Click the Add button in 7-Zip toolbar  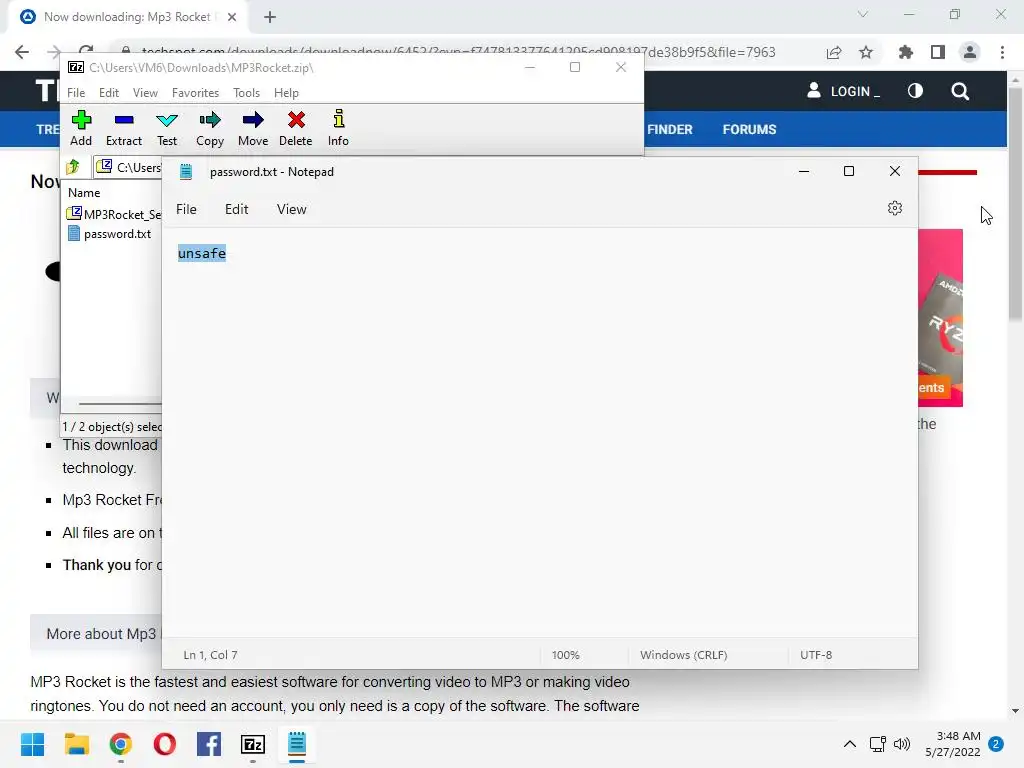(x=81, y=128)
